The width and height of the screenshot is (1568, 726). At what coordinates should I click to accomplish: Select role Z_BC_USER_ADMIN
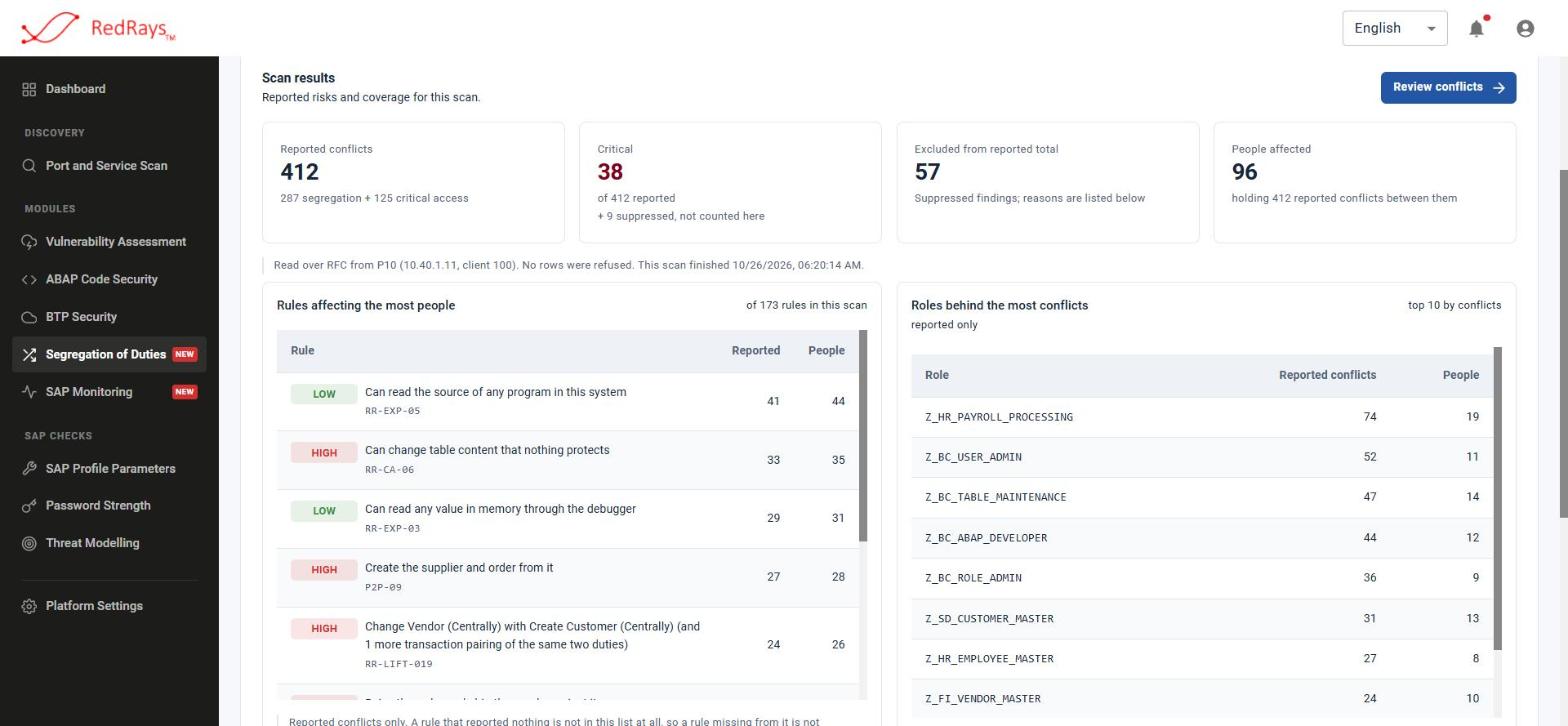(x=1202, y=457)
